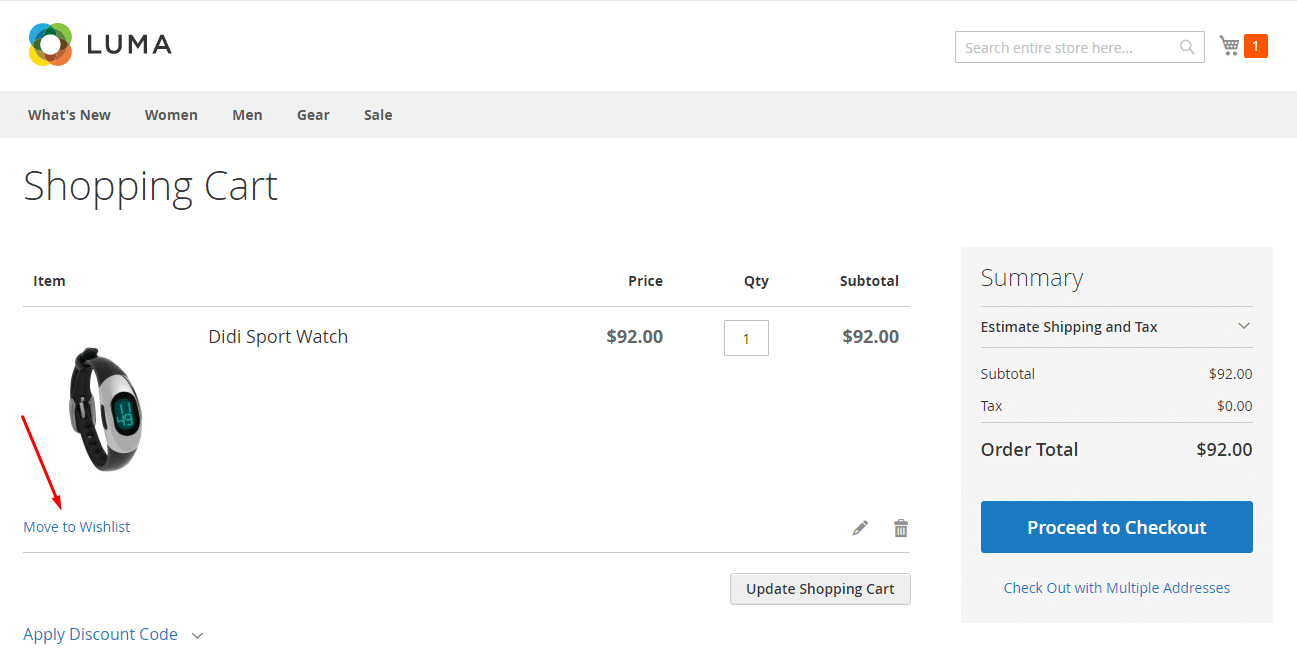Click the Move to Wishlist link
The height and width of the screenshot is (656, 1297).
tap(77, 527)
